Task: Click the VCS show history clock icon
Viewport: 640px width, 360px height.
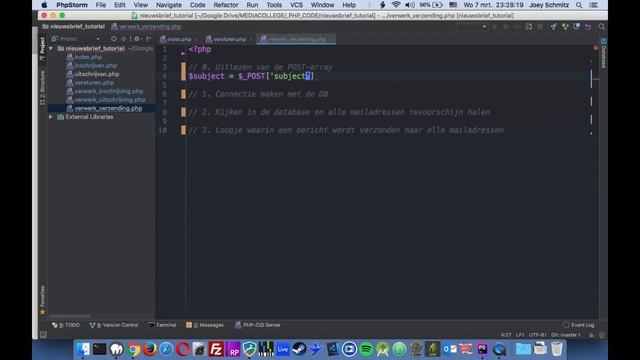Action: point(576,27)
